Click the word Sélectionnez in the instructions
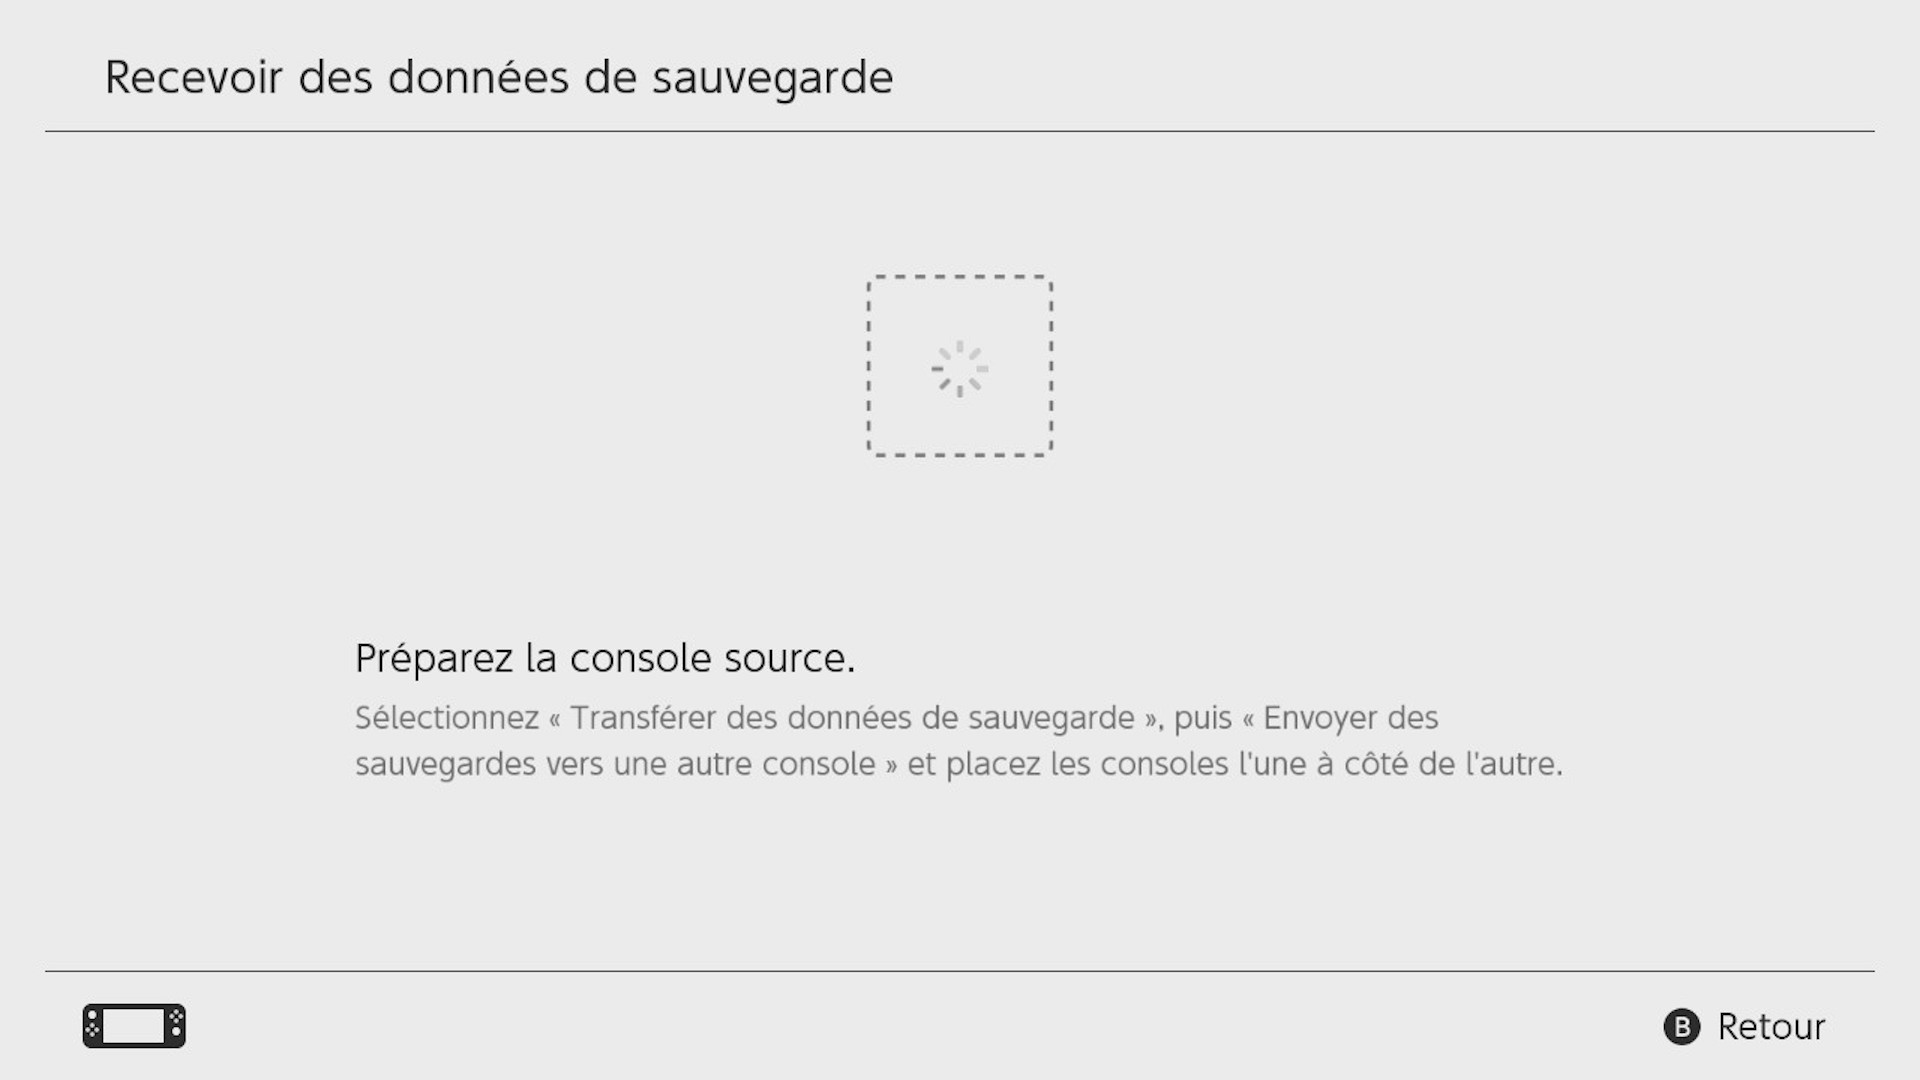 (447, 718)
